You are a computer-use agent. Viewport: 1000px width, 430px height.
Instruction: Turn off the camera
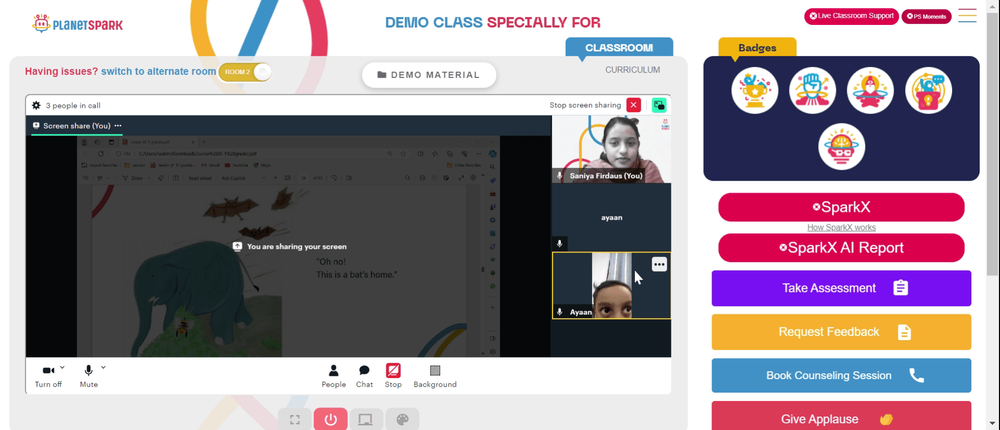[48, 376]
